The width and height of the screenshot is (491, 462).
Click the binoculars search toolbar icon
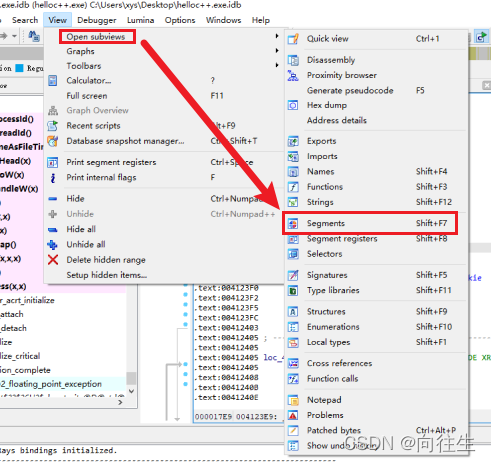(x=34, y=36)
